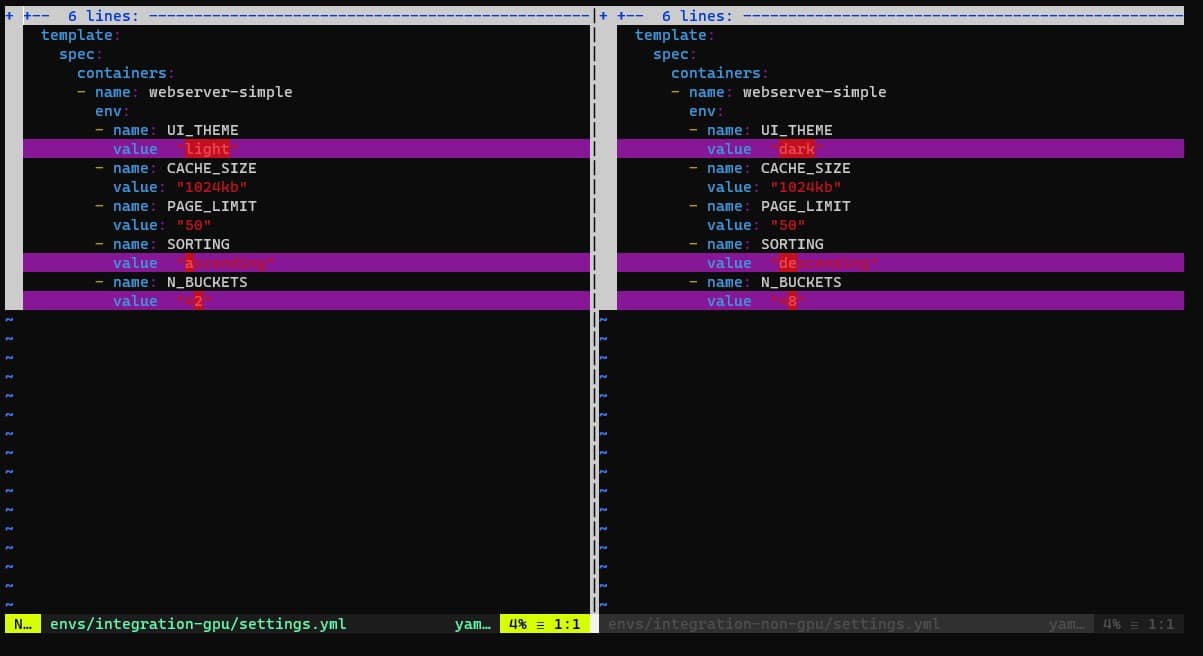Click CACHE_SIZE name in right pane
1203x656 pixels.
coord(806,168)
